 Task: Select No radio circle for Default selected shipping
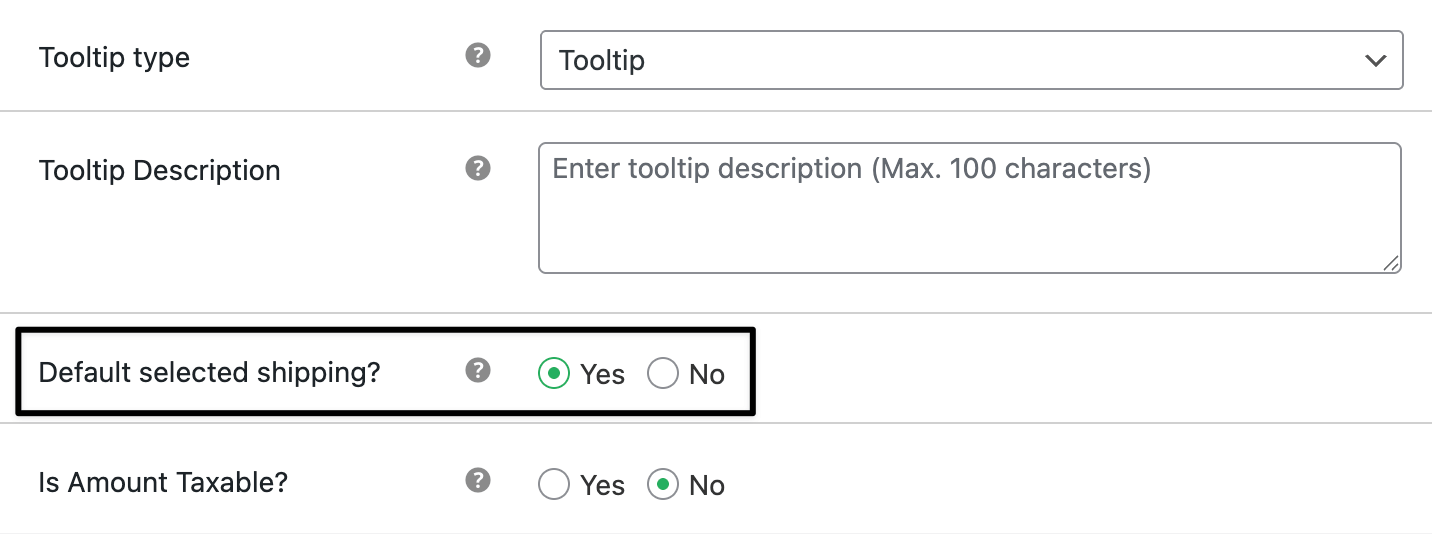[x=662, y=374]
